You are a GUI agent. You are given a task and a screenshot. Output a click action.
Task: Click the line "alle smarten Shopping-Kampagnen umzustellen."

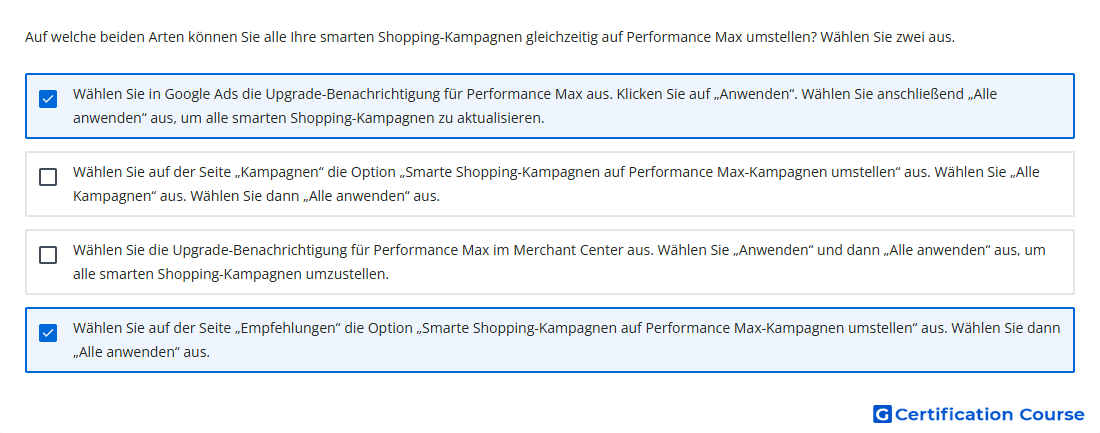click(x=231, y=274)
